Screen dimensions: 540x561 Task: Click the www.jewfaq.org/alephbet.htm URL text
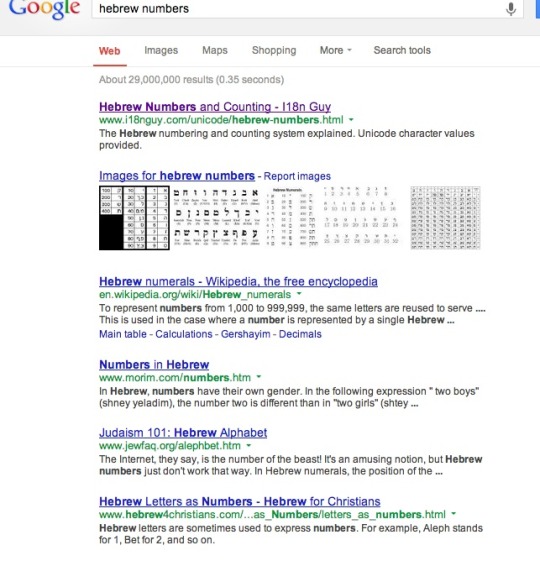pyautogui.click(x=170, y=446)
